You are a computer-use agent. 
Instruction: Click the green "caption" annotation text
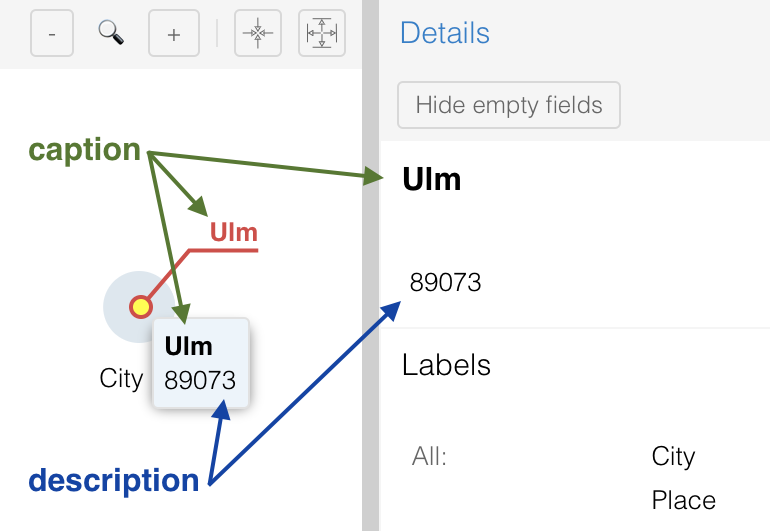(x=85, y=150)
